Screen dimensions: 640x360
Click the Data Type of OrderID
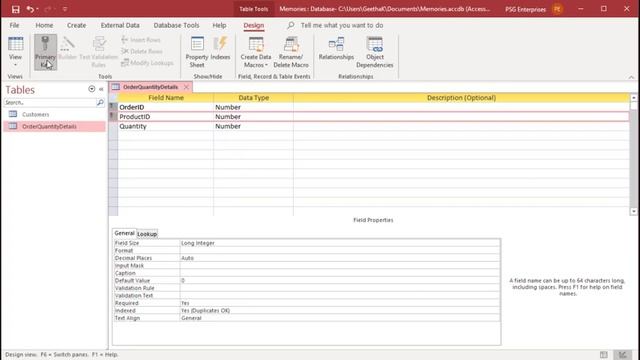253,107
